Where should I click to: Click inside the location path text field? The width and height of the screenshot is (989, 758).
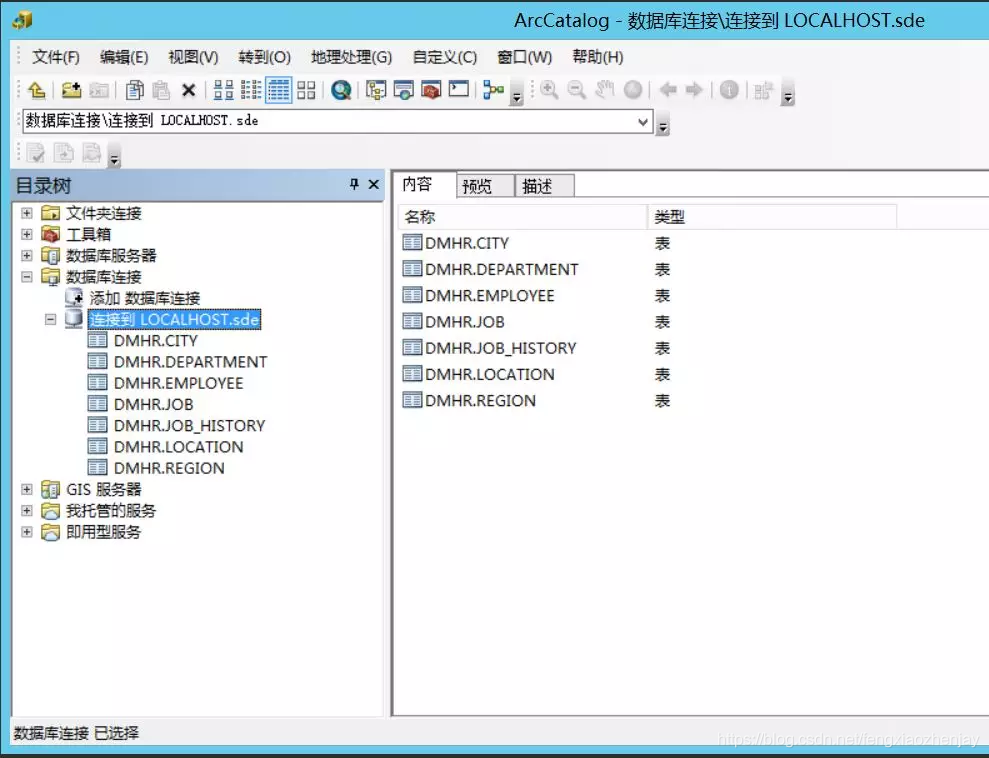pyautogui.click(x=328, y=121)
